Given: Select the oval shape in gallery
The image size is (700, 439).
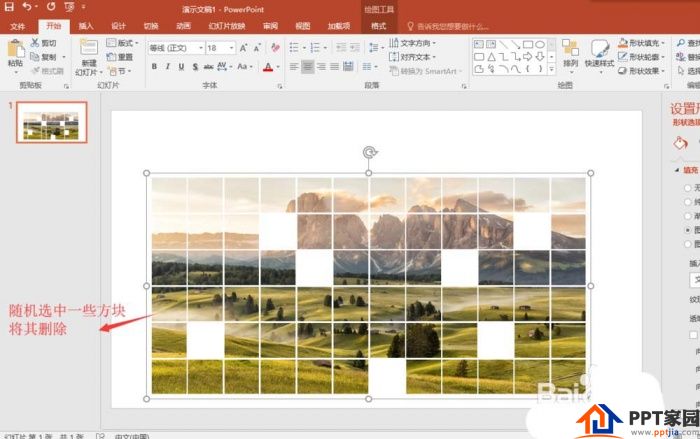Looking at the screenshot, I should click(x=540, y=44).
